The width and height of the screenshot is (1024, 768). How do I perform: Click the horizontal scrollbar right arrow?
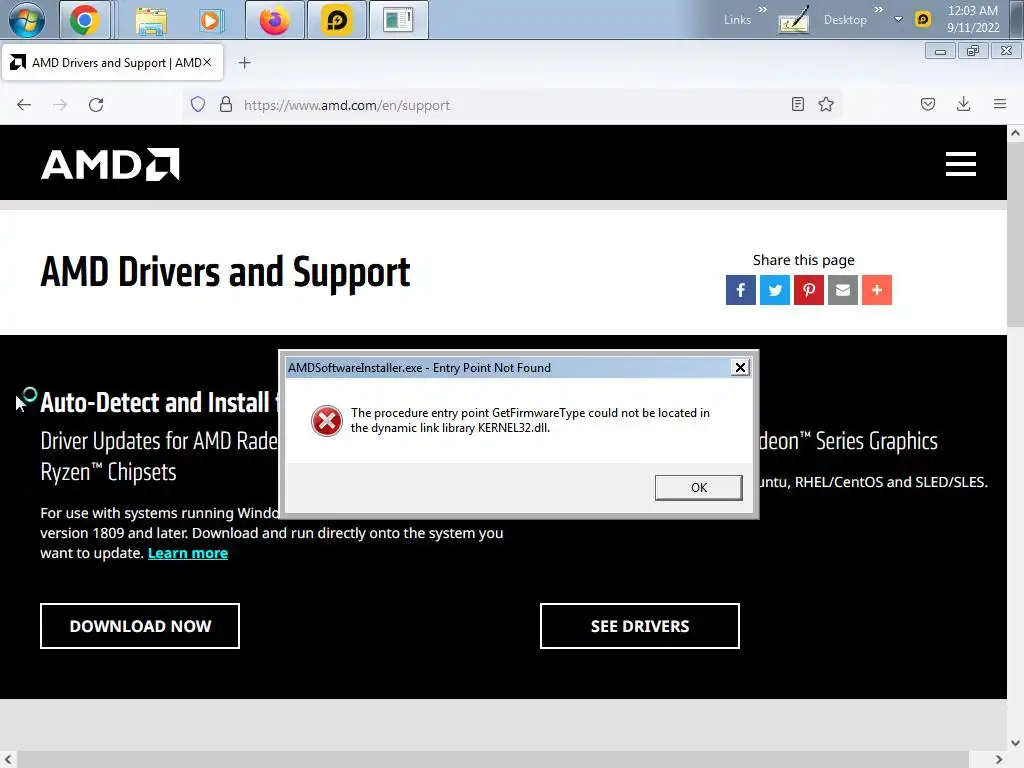[999, 760]
